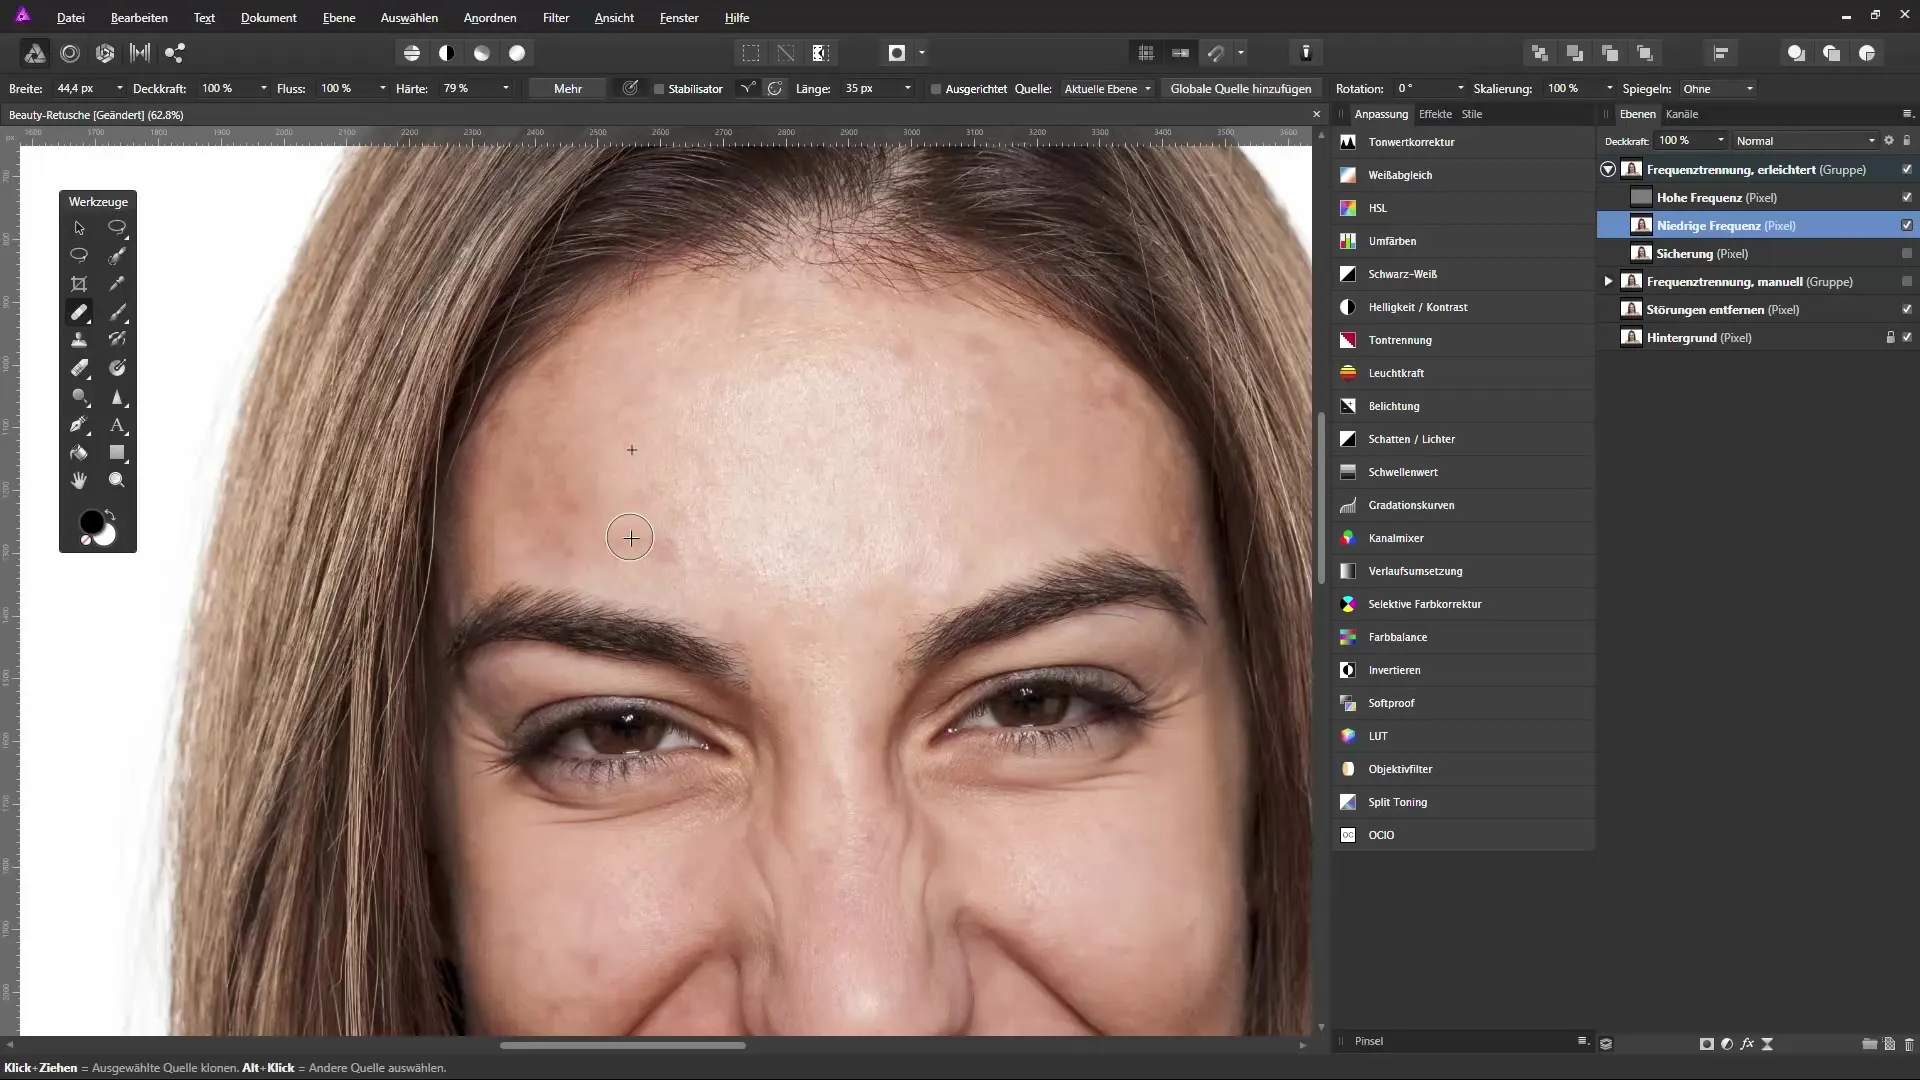Select the Color Picker eyedropper tool
Image resolution: width=1920 pixels, height=1080 pixels.
[x=117, y=284]
